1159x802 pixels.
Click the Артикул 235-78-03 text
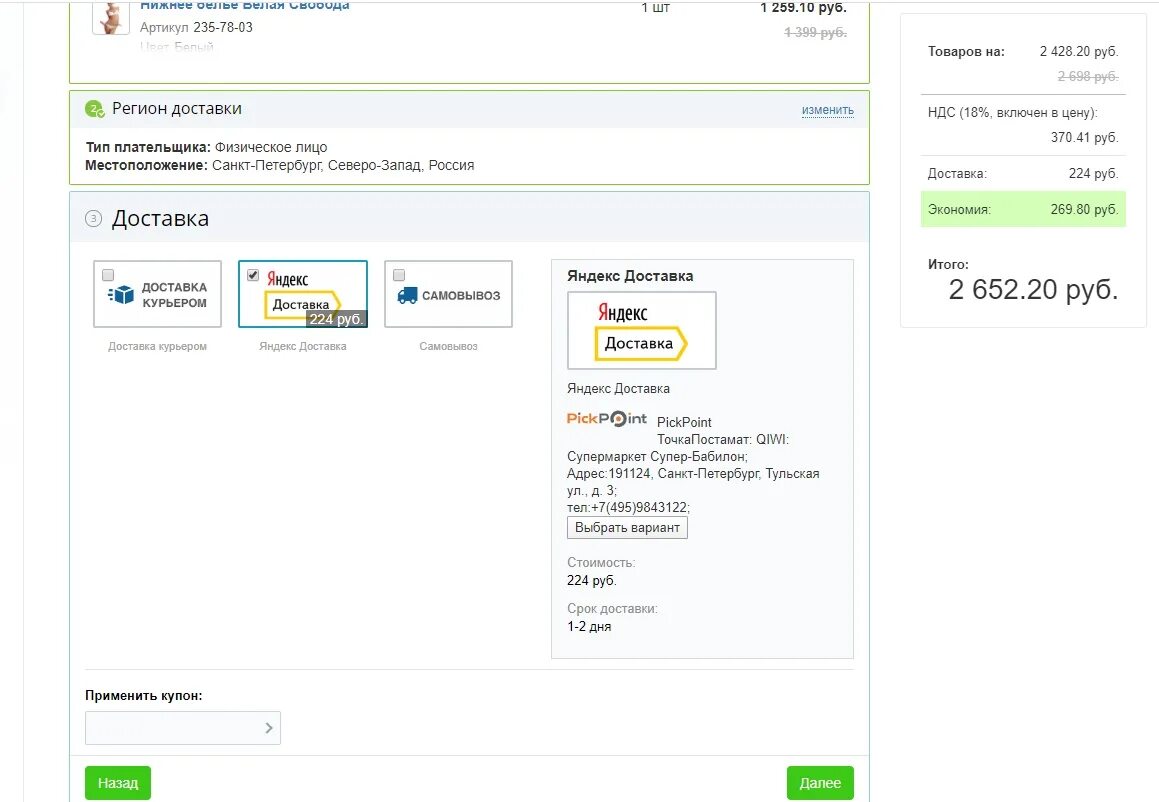pos(196,27)
